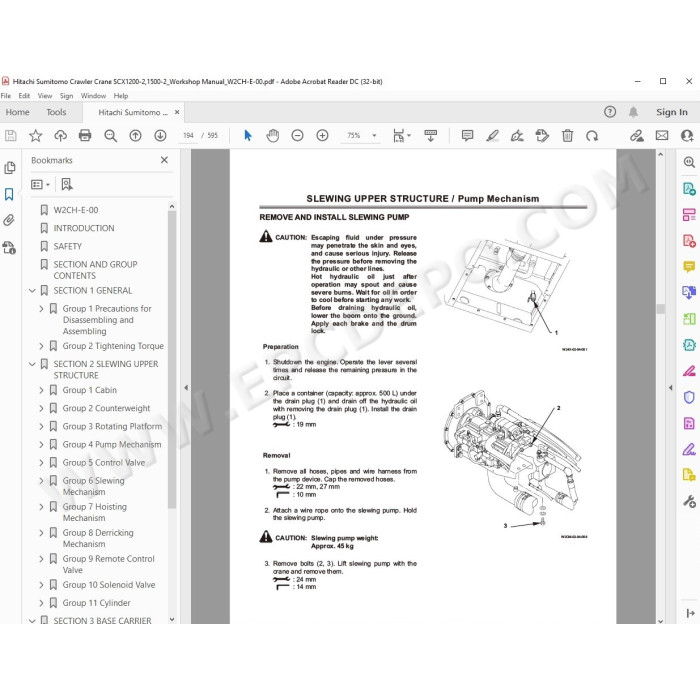Open the Sign menu

[67, 96]
